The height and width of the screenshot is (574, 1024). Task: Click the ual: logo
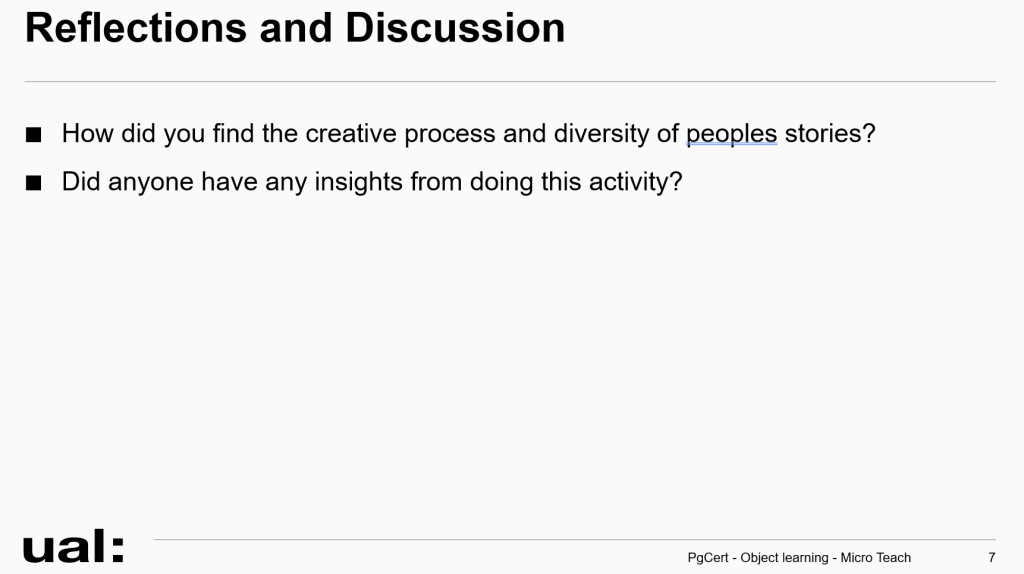73,546
